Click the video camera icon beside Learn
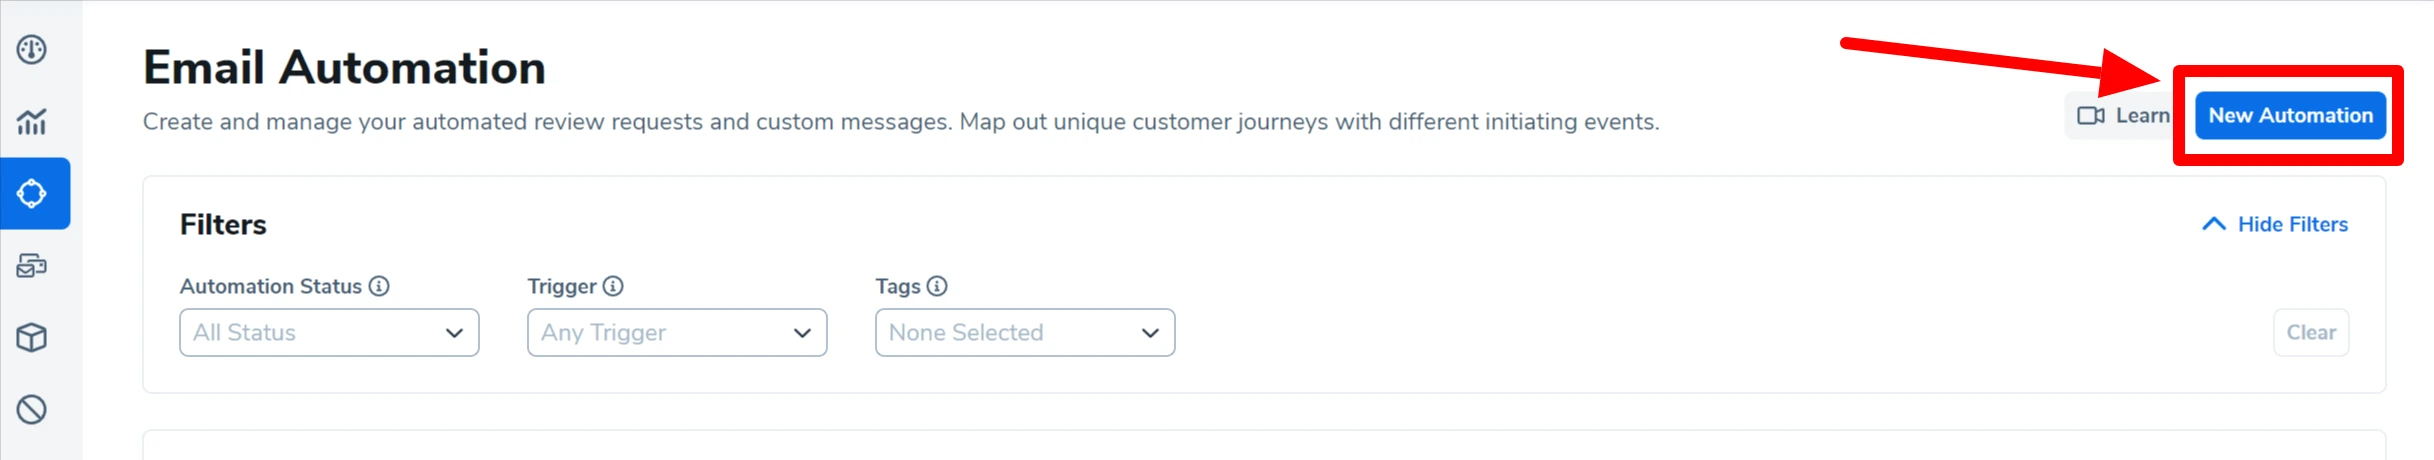Viewport: 2434px width, 460px height. (x=2090, y=116)
